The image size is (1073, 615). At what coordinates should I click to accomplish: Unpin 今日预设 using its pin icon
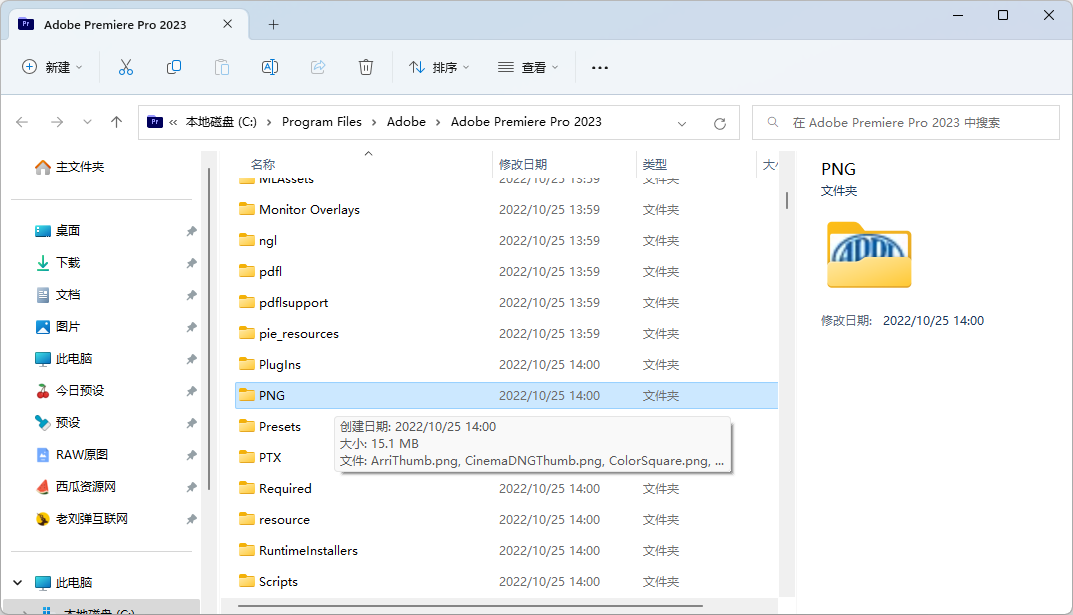pos(192,391)
